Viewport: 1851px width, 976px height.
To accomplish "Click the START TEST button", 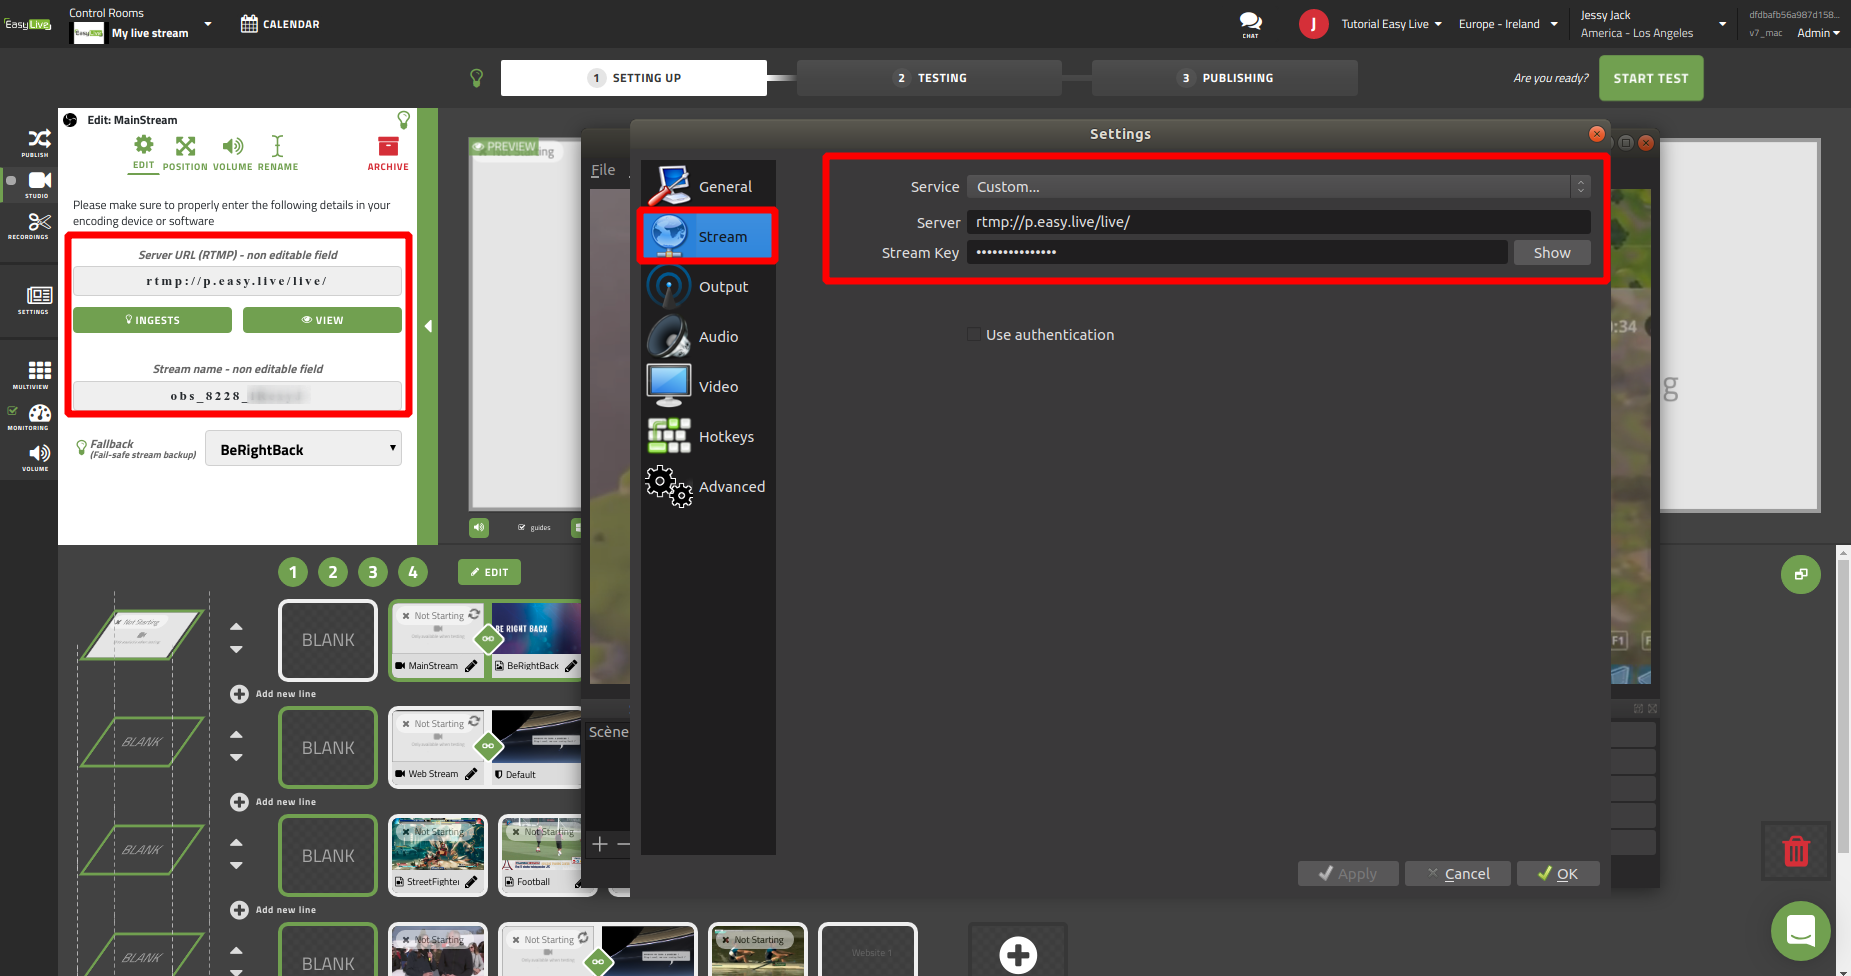I will [x=1651, y=78].
